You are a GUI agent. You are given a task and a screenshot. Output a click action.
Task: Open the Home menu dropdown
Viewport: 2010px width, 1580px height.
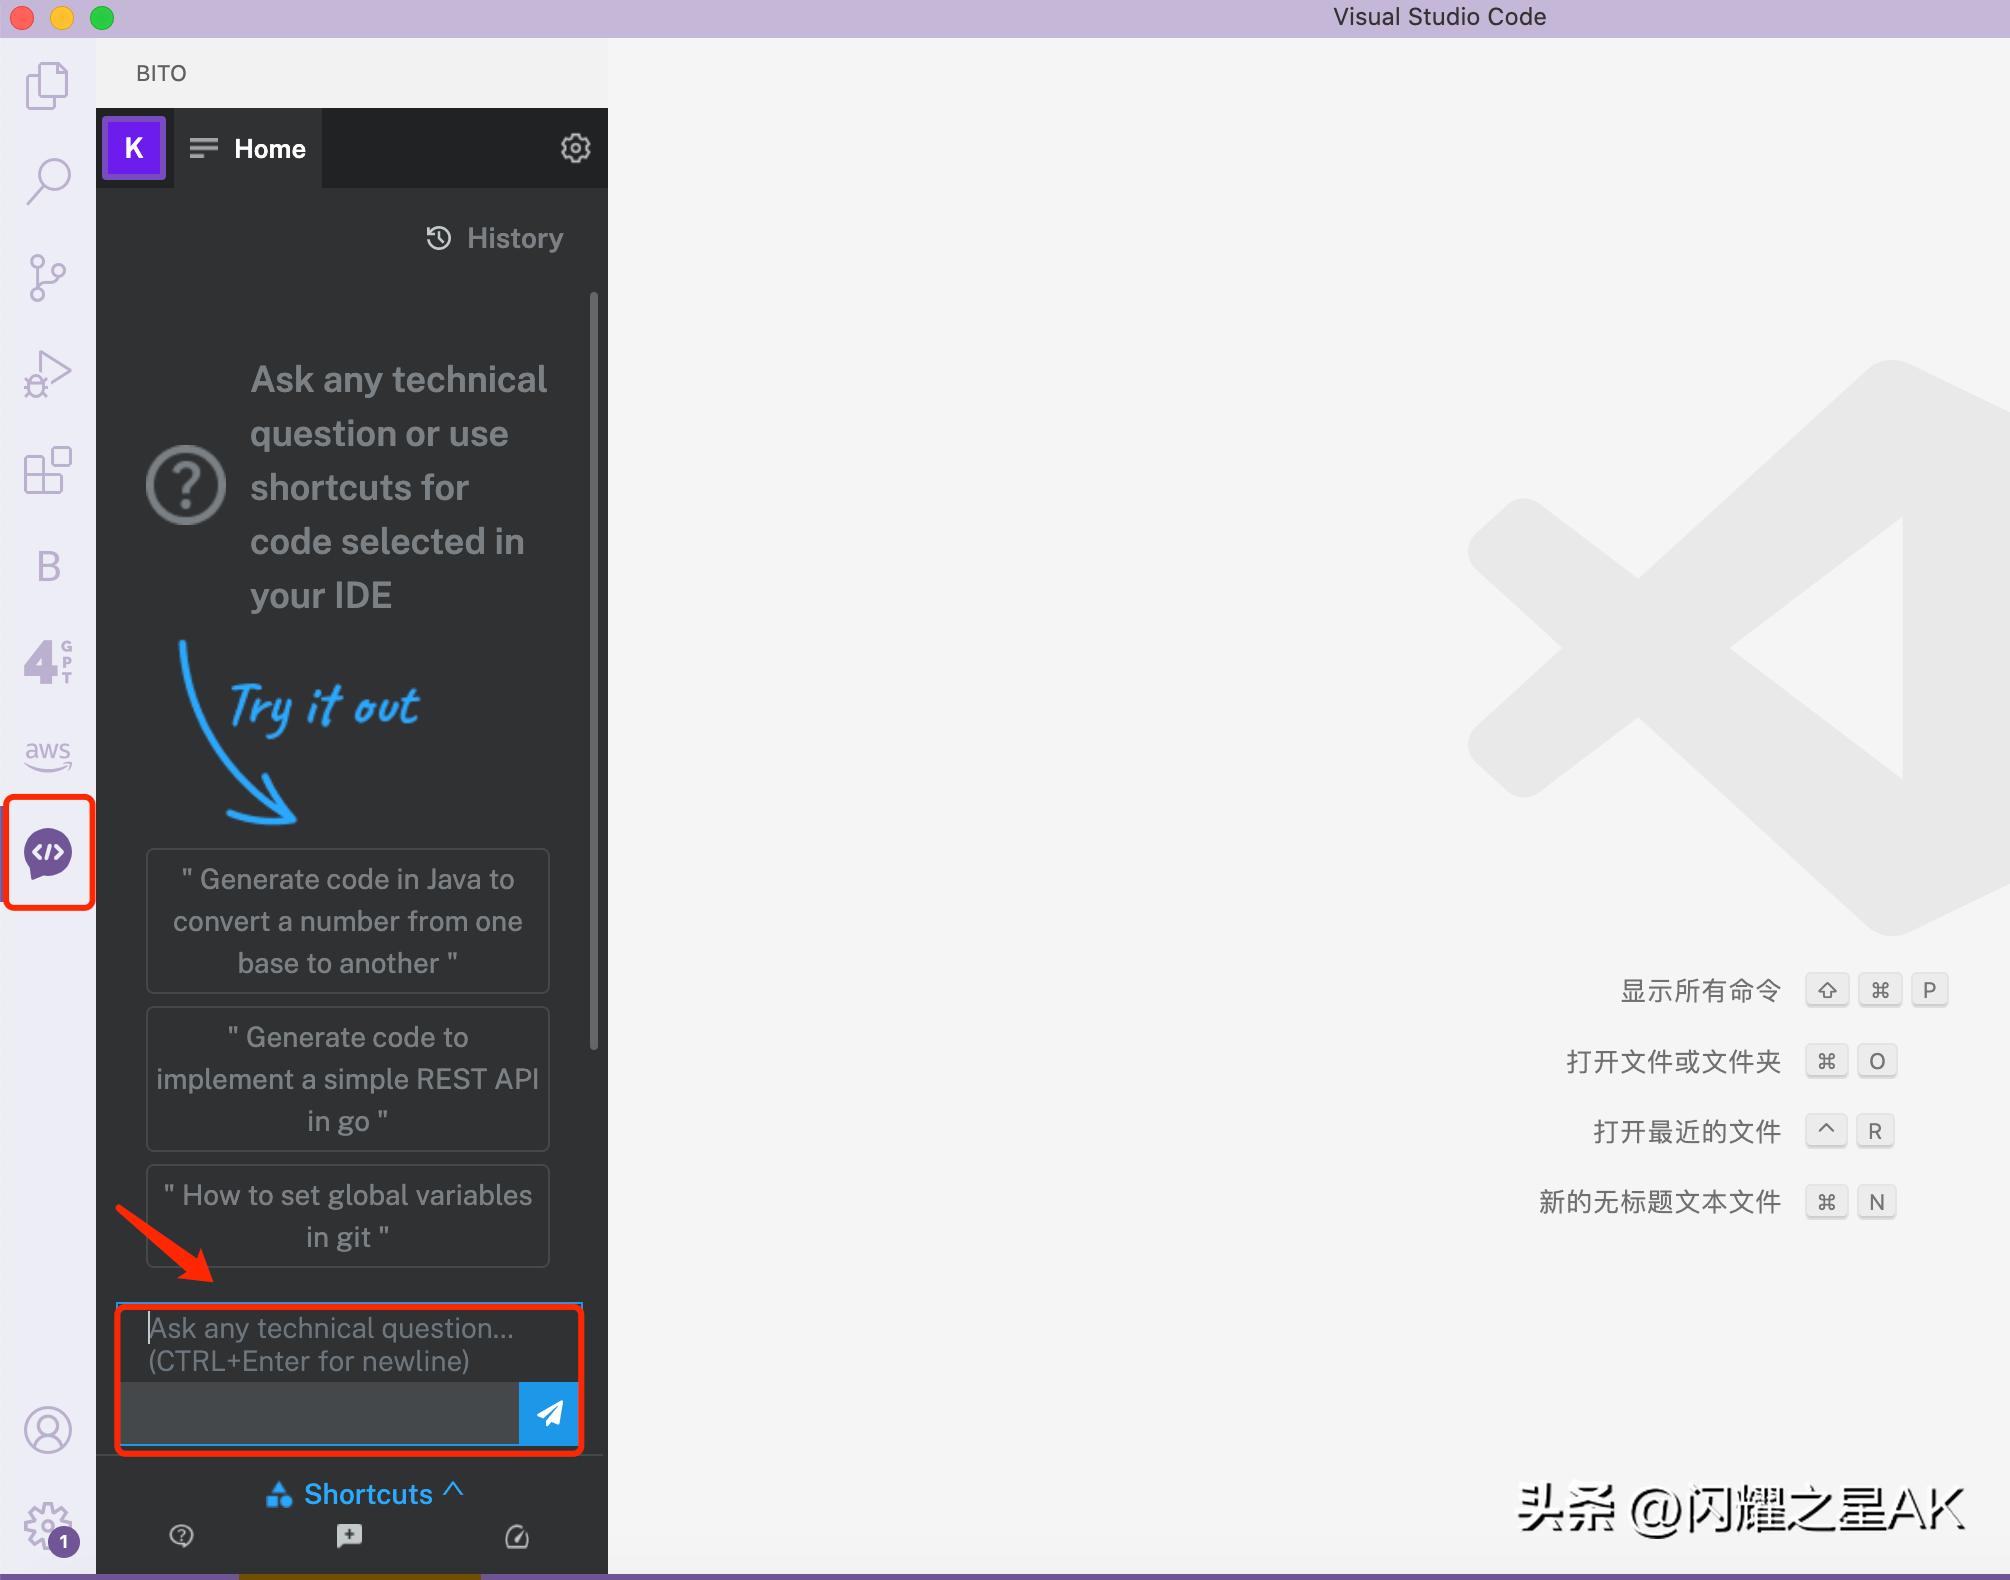pyautogui.click(x=248, y=148)
